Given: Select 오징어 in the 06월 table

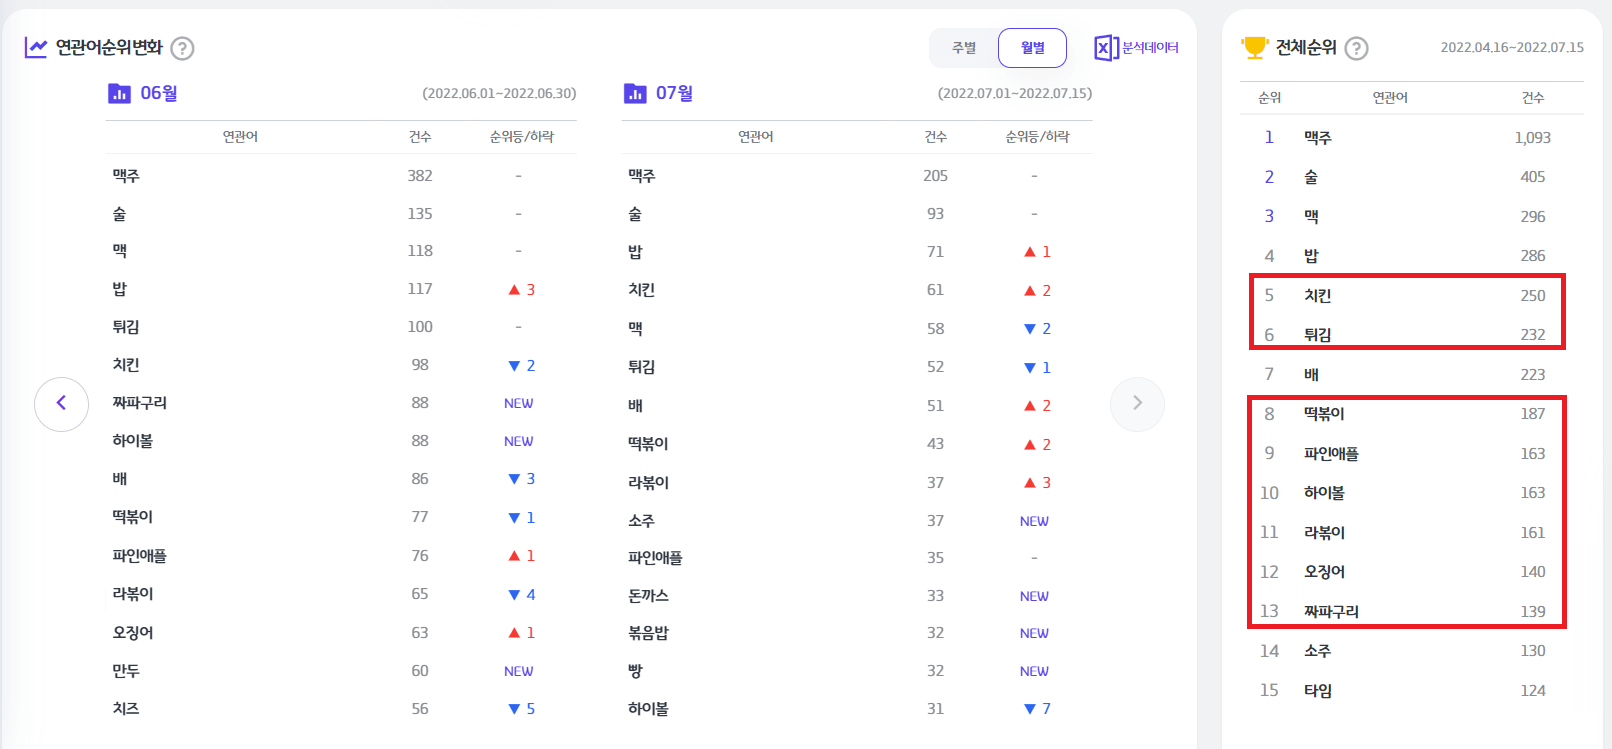Looking at the screenshot, I should point(133,633).
